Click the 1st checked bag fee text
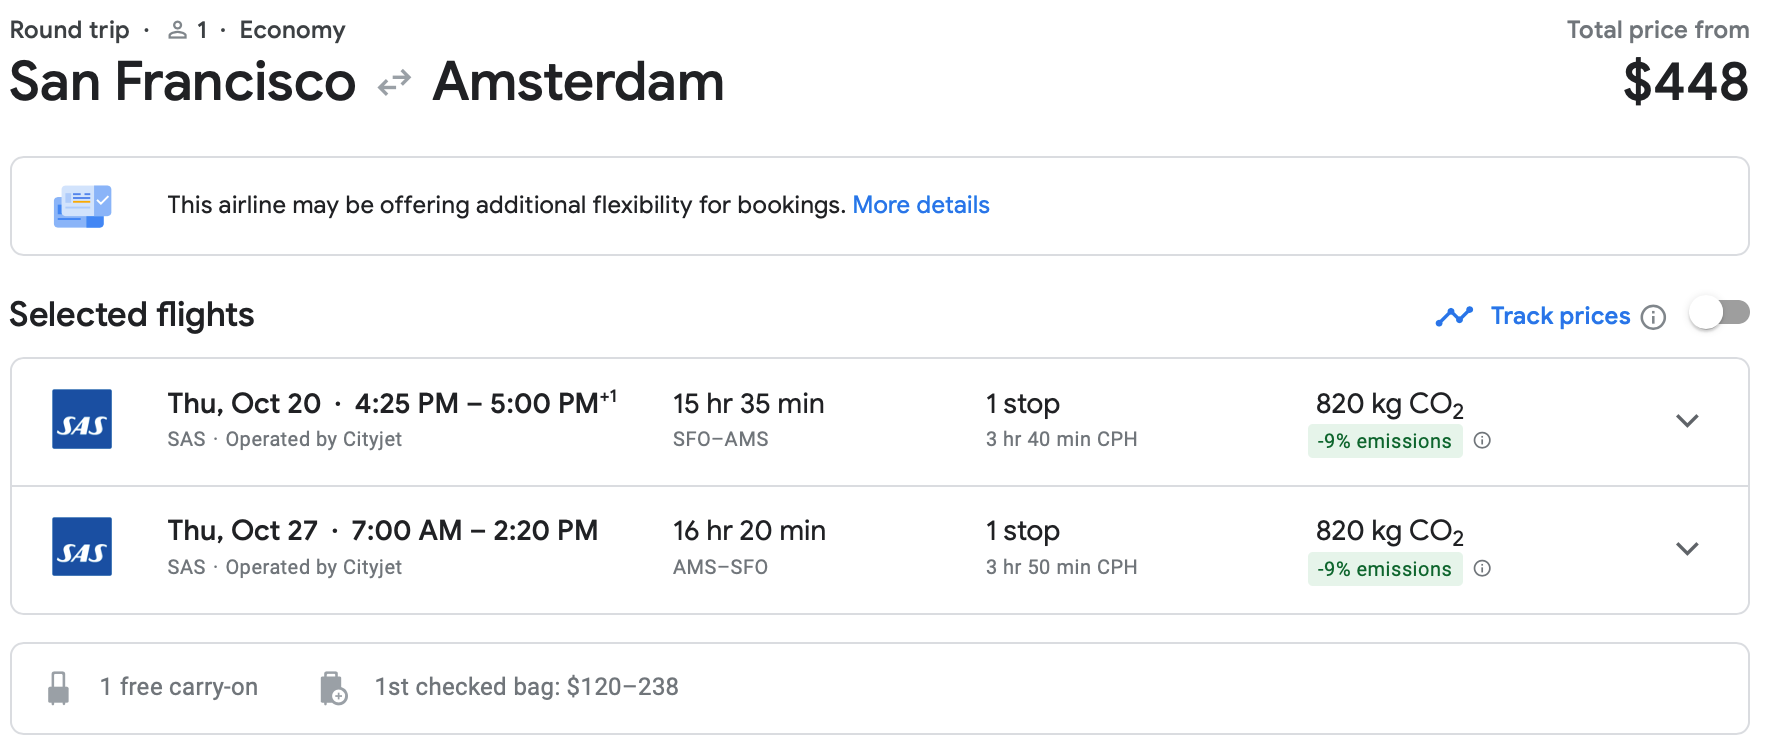The image size is (1766, 750). (x=526, y=687)
